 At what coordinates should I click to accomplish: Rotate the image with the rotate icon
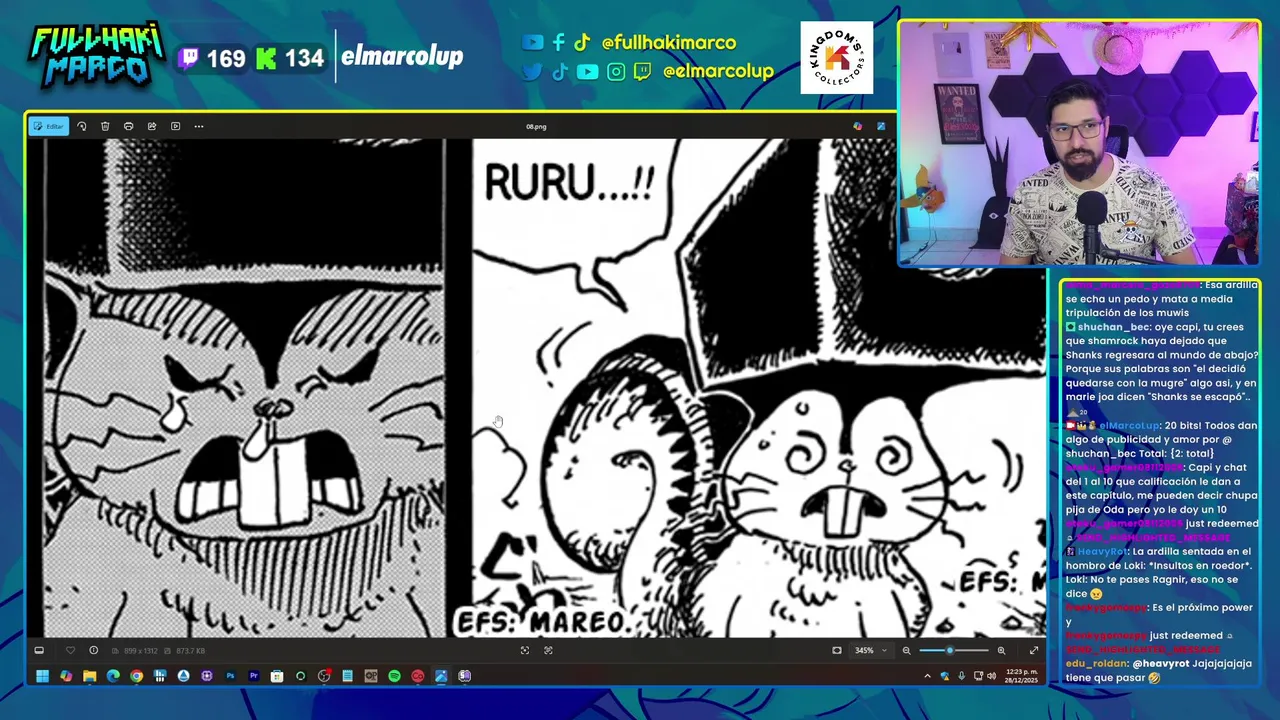pos(82,126)
